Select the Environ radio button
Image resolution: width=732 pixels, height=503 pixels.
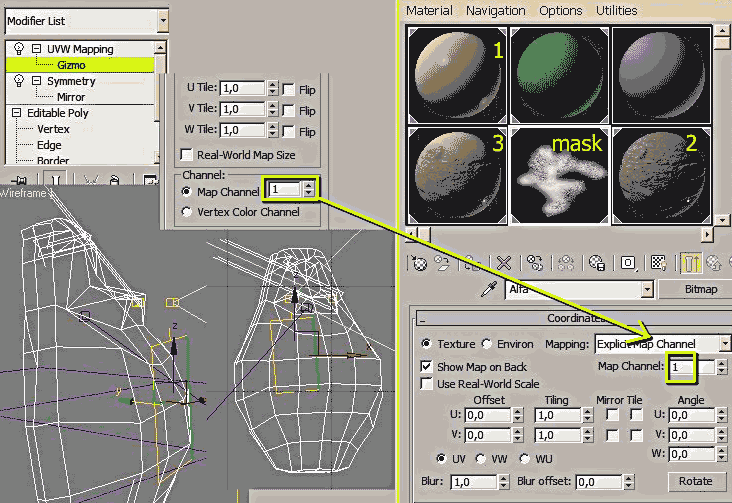(486, 344)
